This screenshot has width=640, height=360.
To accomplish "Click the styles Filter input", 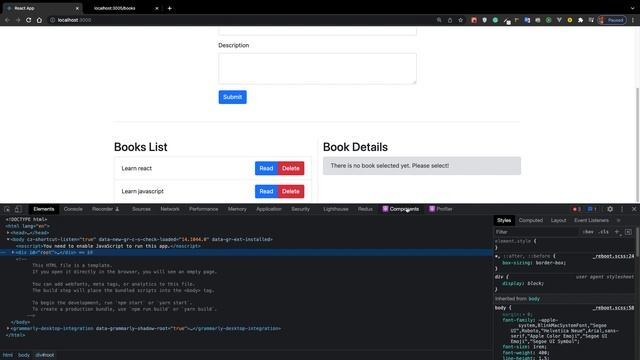I will (x=537, y=232).
